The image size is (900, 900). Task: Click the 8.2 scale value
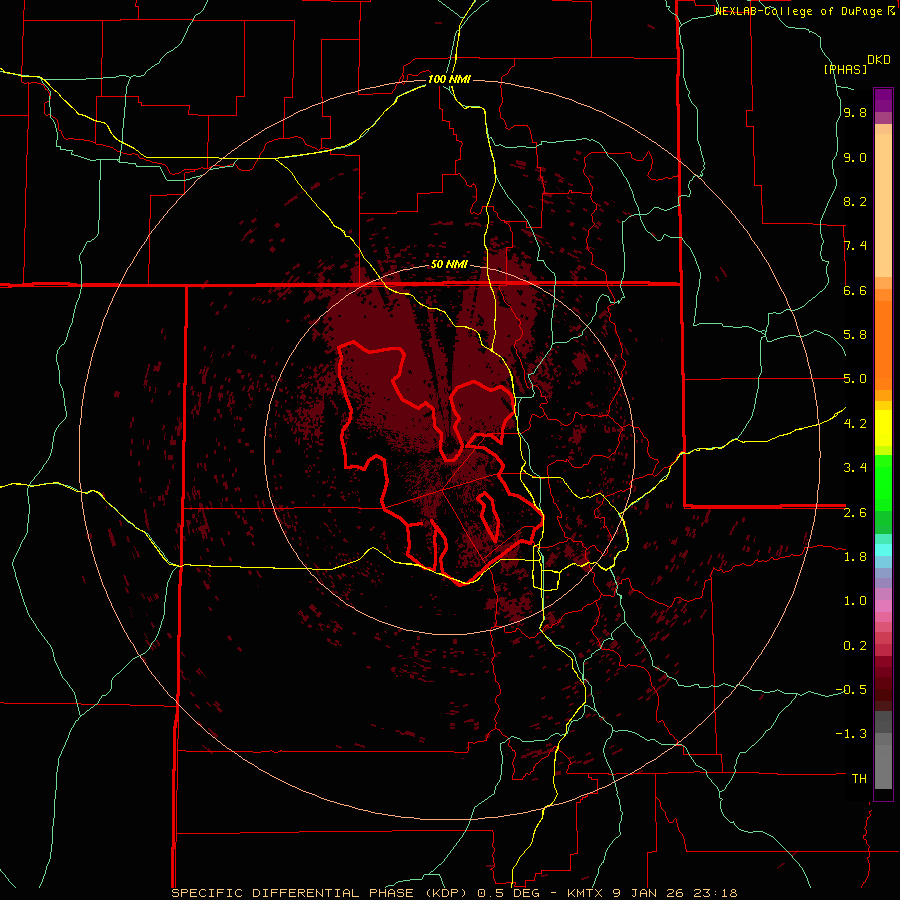tap(855, 202)
